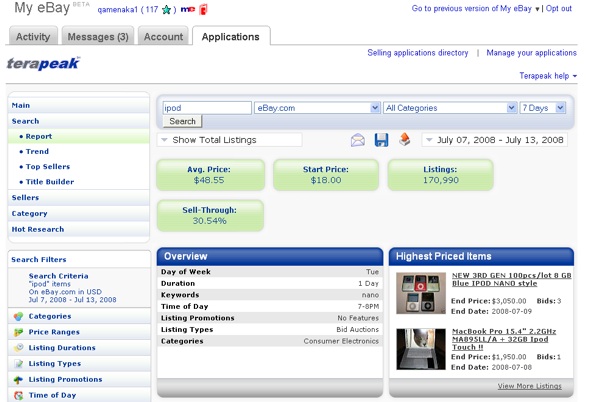Click the Listings 170,990 tile
Image resolution: width=590 pixels, height=402 pixels.
coord(440,175)
